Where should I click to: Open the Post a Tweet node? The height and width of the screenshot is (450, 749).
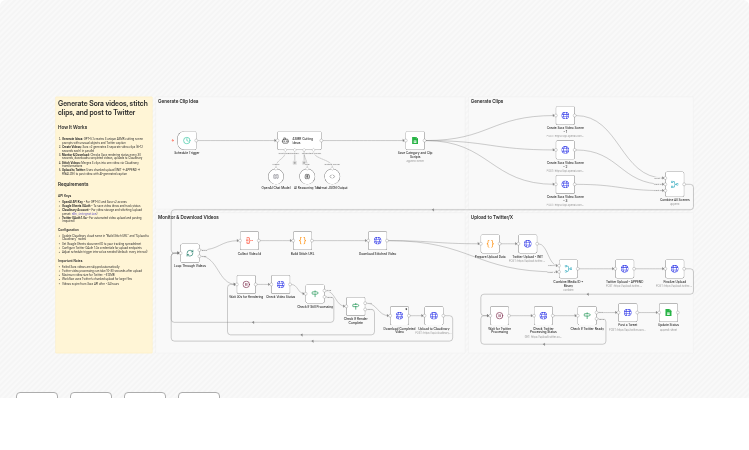click(x=627, y=312)
